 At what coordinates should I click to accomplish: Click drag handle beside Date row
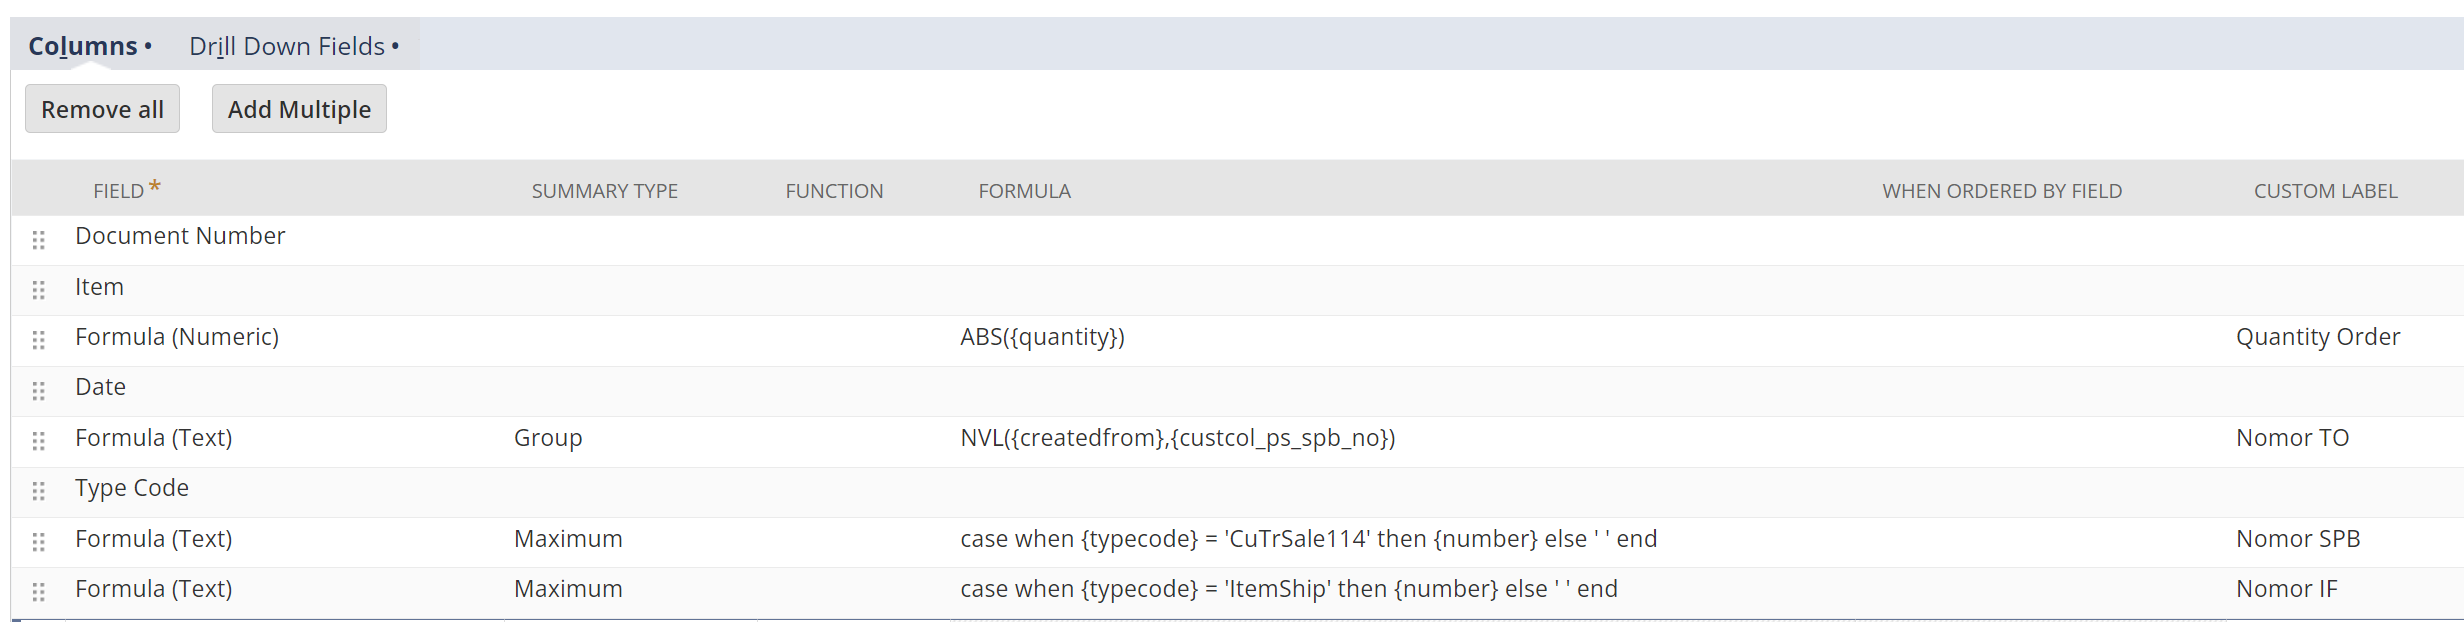39,391
